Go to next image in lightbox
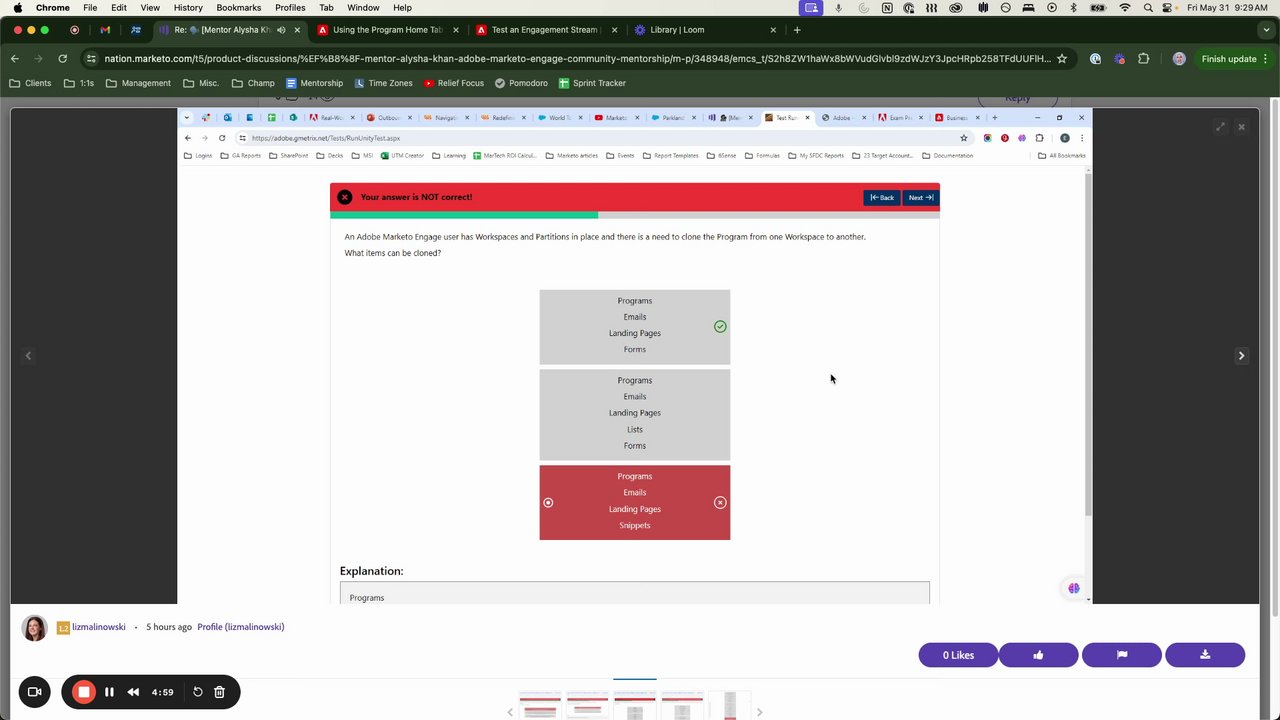1280x720 pixels. (1241, 356)
